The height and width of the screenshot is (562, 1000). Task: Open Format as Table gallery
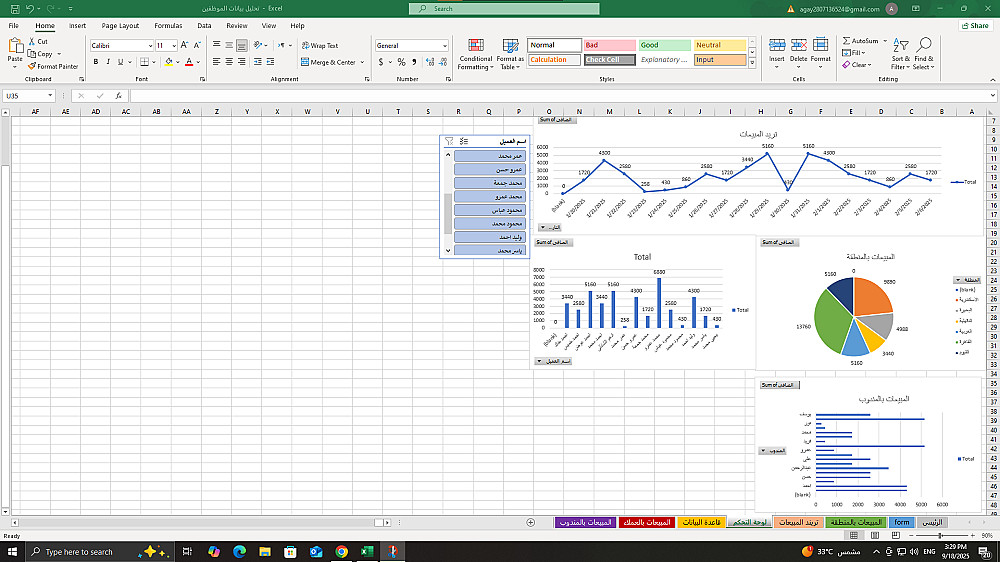click(510, 54)
